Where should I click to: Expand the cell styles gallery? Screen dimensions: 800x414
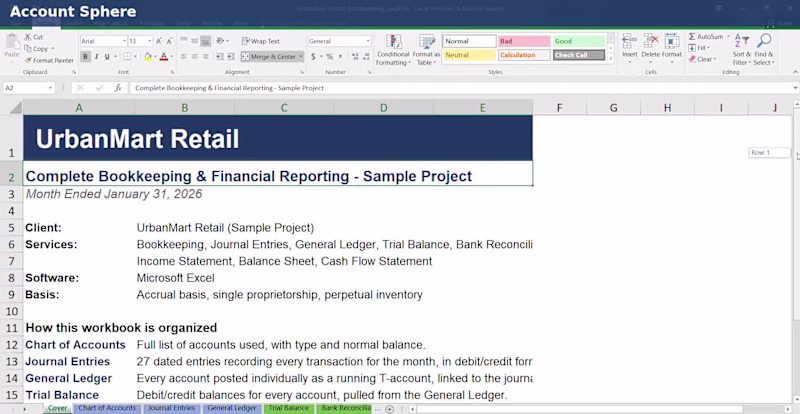[611, 60]
